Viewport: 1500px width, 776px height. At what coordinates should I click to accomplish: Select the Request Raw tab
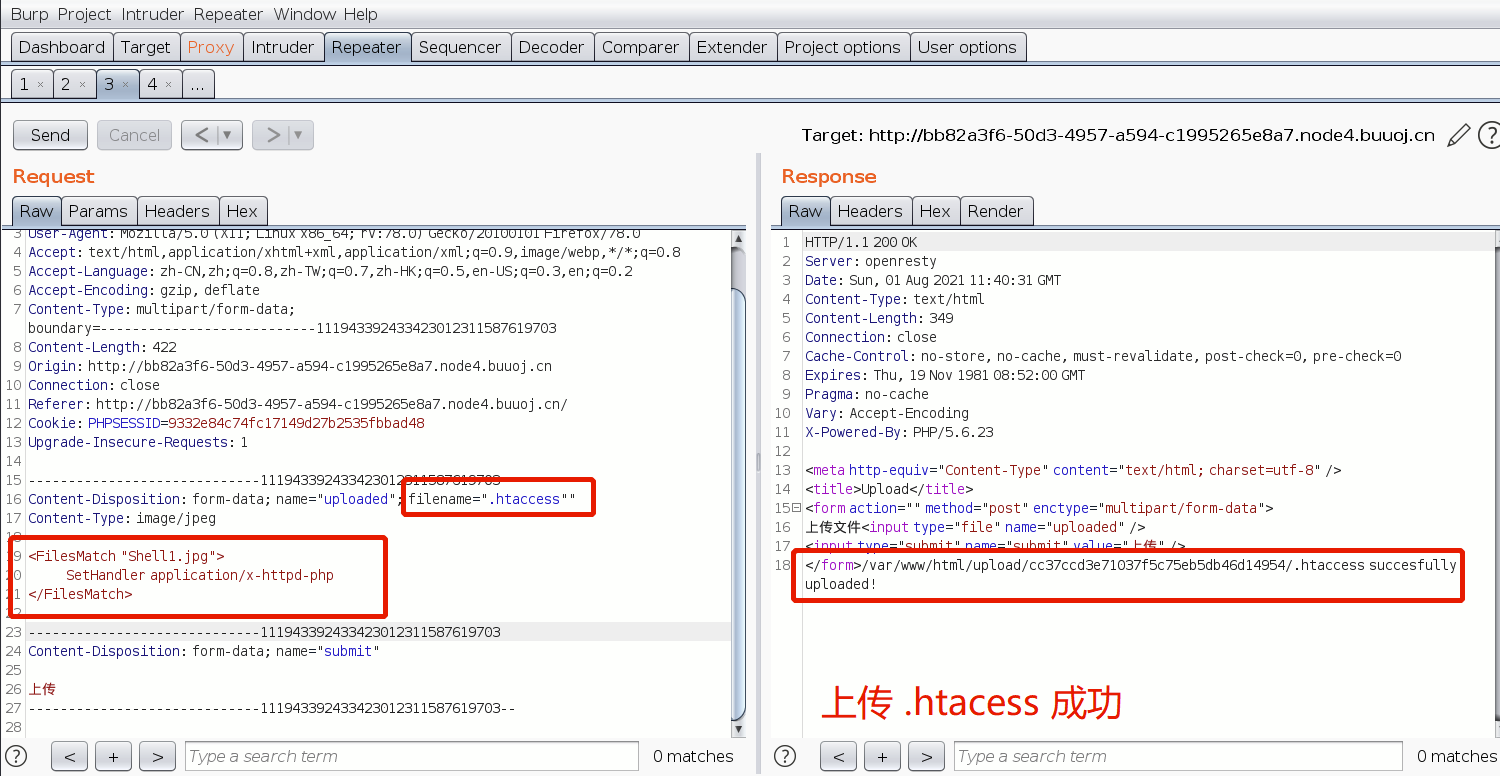37,211
